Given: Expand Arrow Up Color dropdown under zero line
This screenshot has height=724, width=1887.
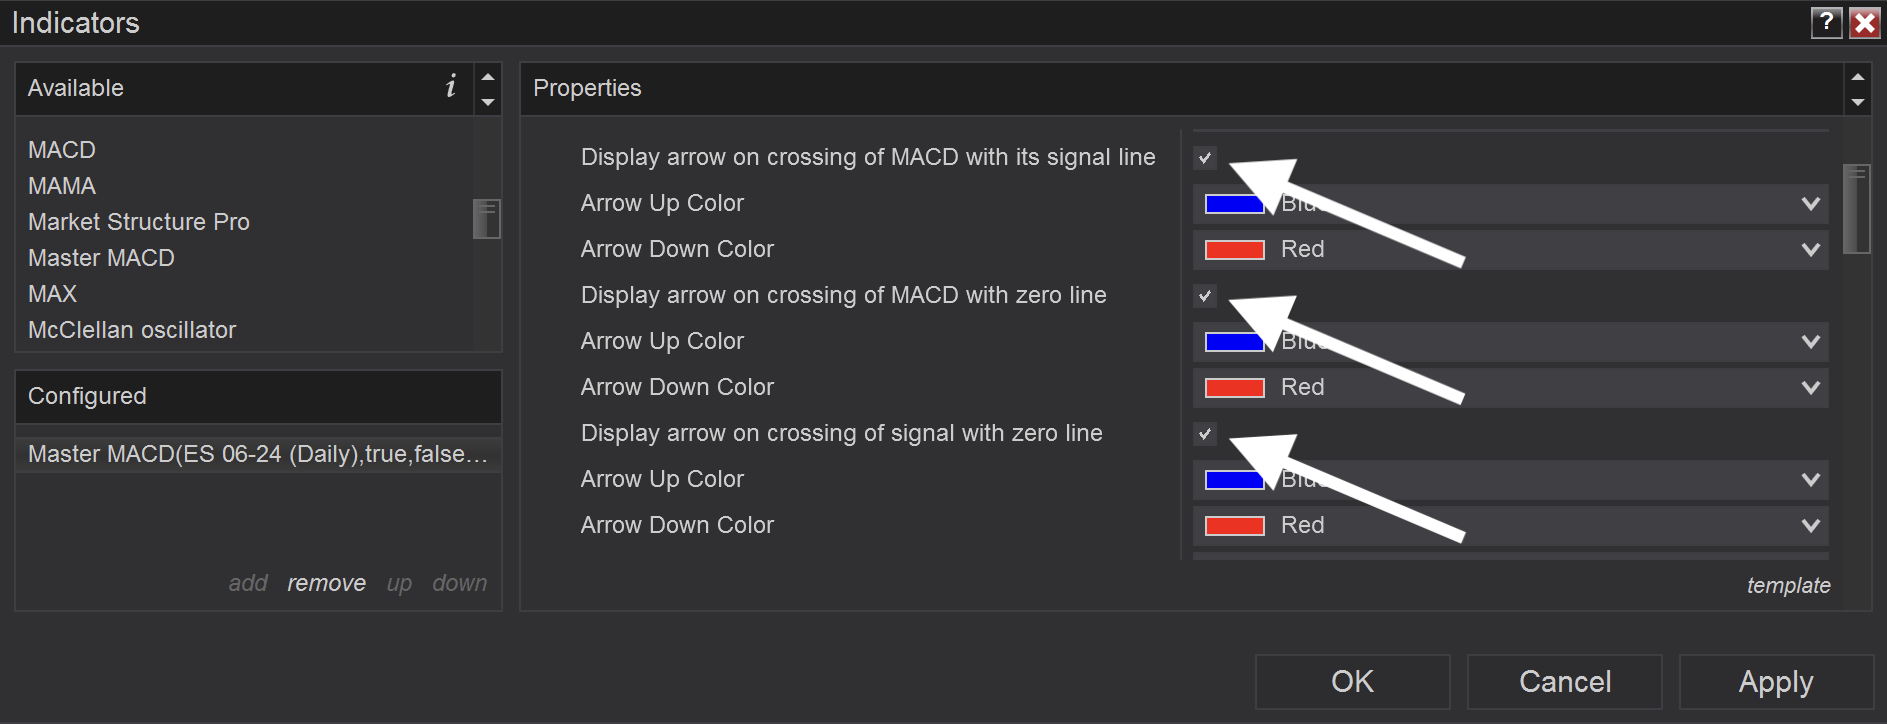Looking at the screenshot, I should tap(1510, 342).
